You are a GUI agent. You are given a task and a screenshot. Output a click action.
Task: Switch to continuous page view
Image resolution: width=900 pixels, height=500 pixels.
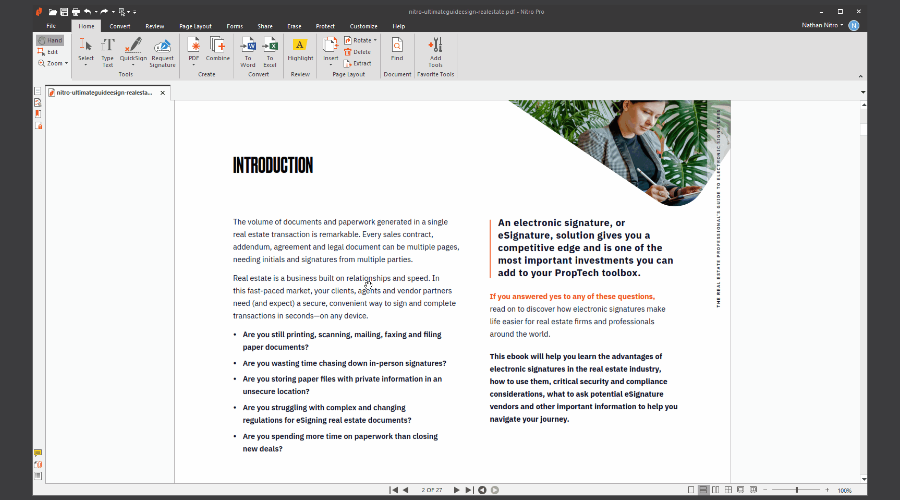pyautogui.click(x=703, y=490)
